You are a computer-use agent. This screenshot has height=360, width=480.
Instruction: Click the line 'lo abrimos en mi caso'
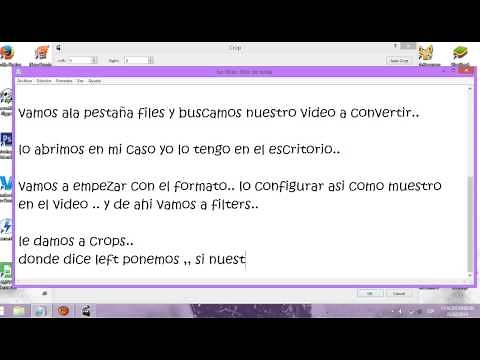(179, 149)
